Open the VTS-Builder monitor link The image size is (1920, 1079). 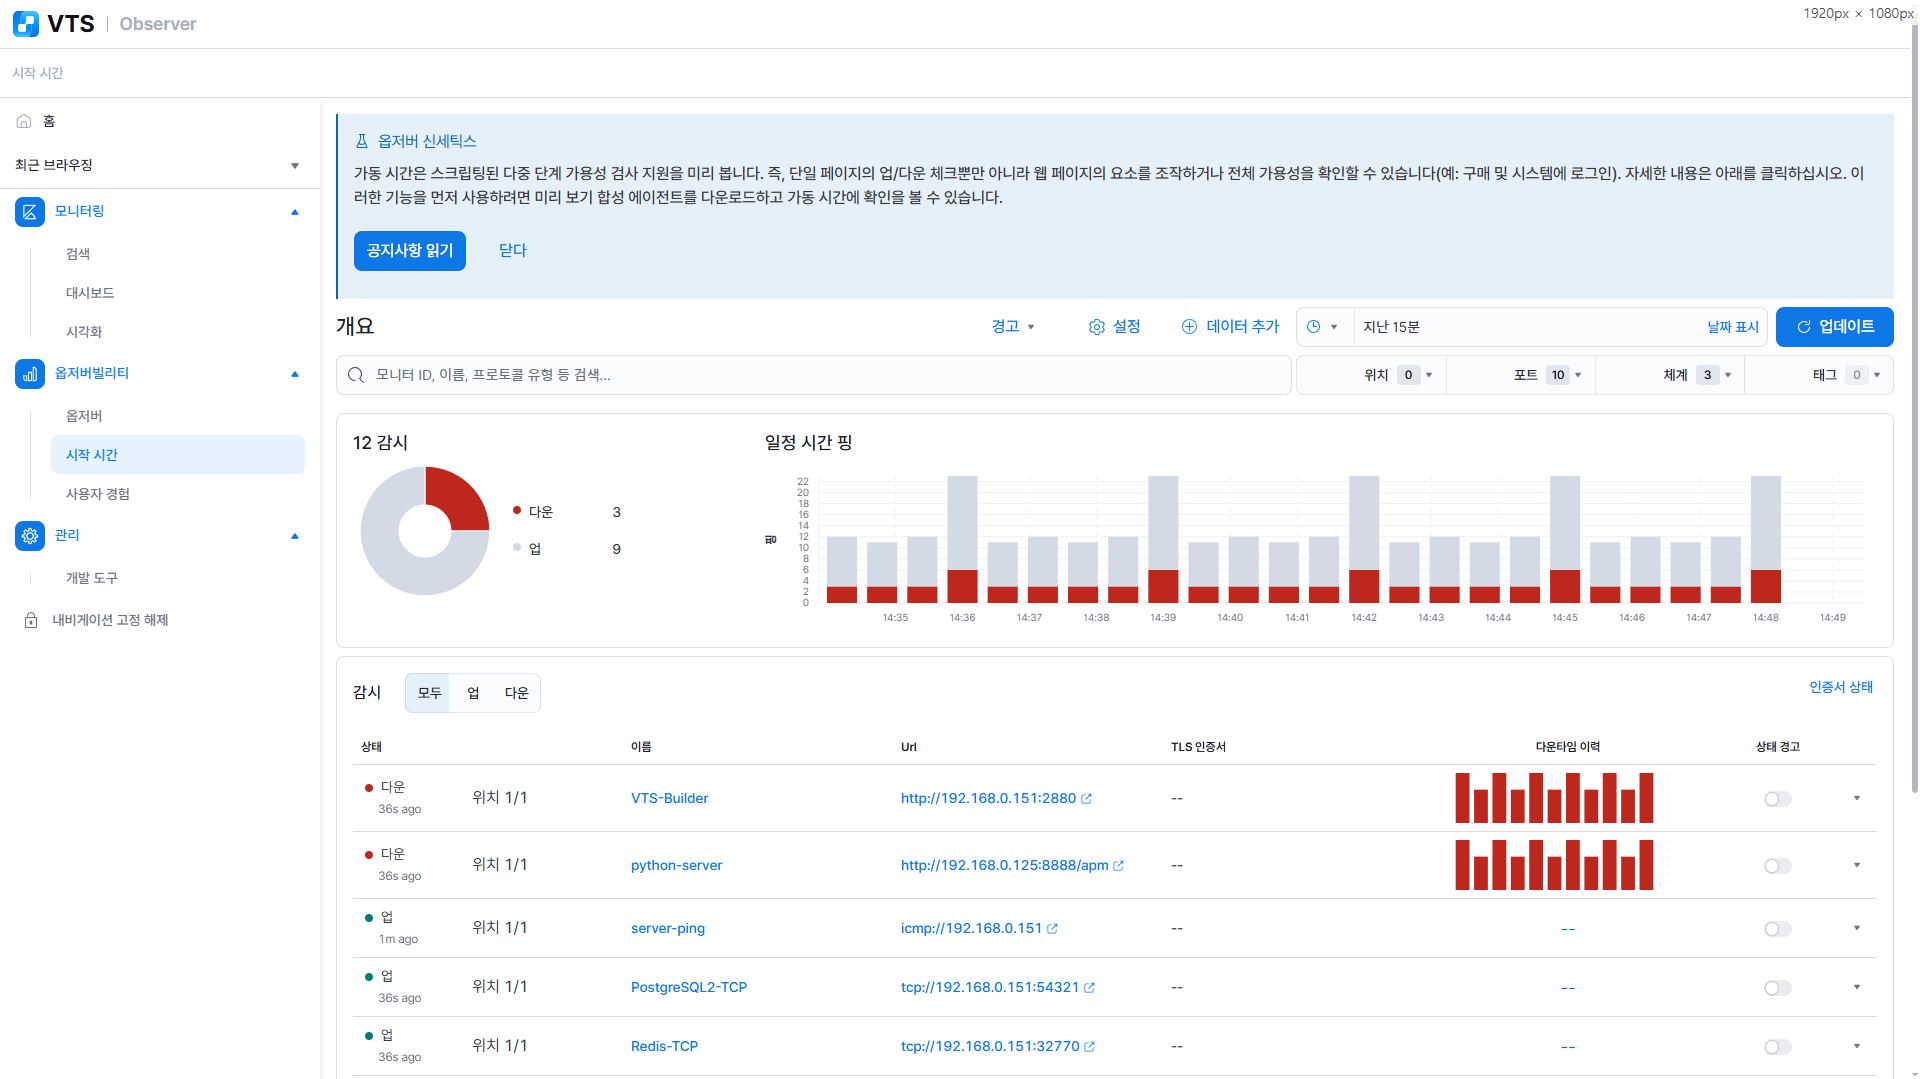(x=669, y=798)
